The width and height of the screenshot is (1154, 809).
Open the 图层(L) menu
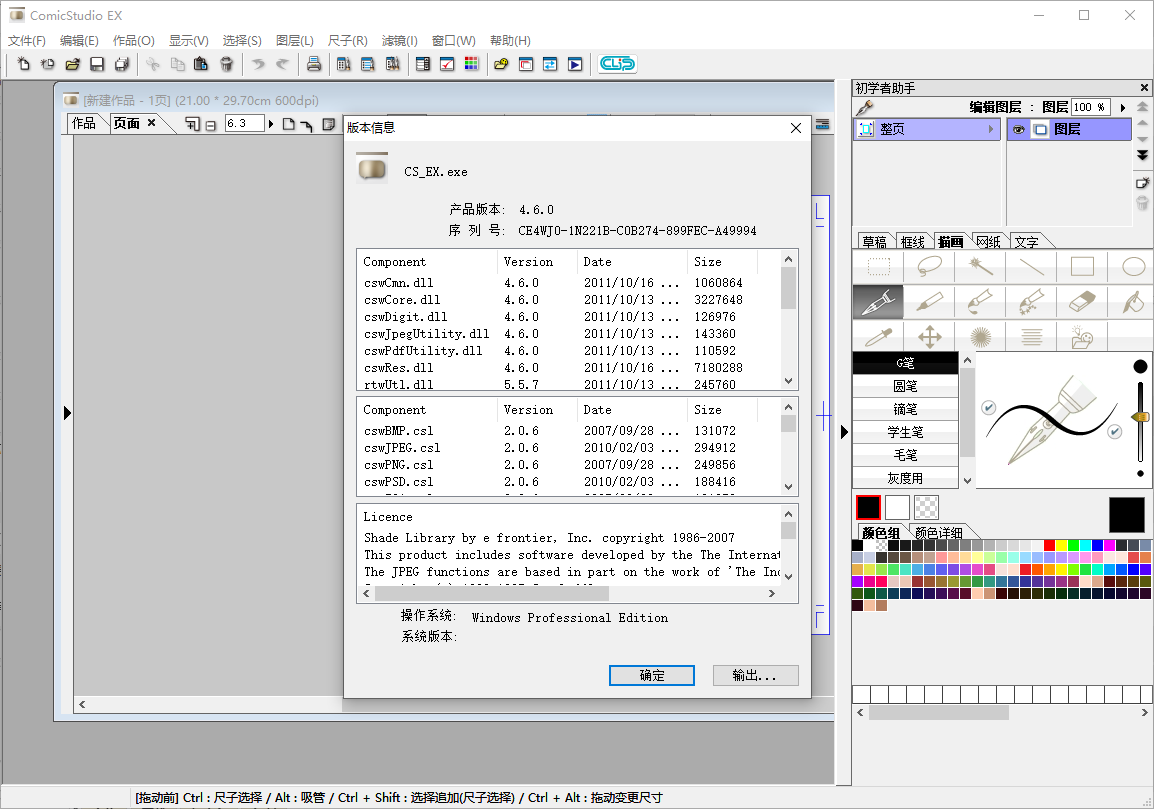[x=294, y=40]
